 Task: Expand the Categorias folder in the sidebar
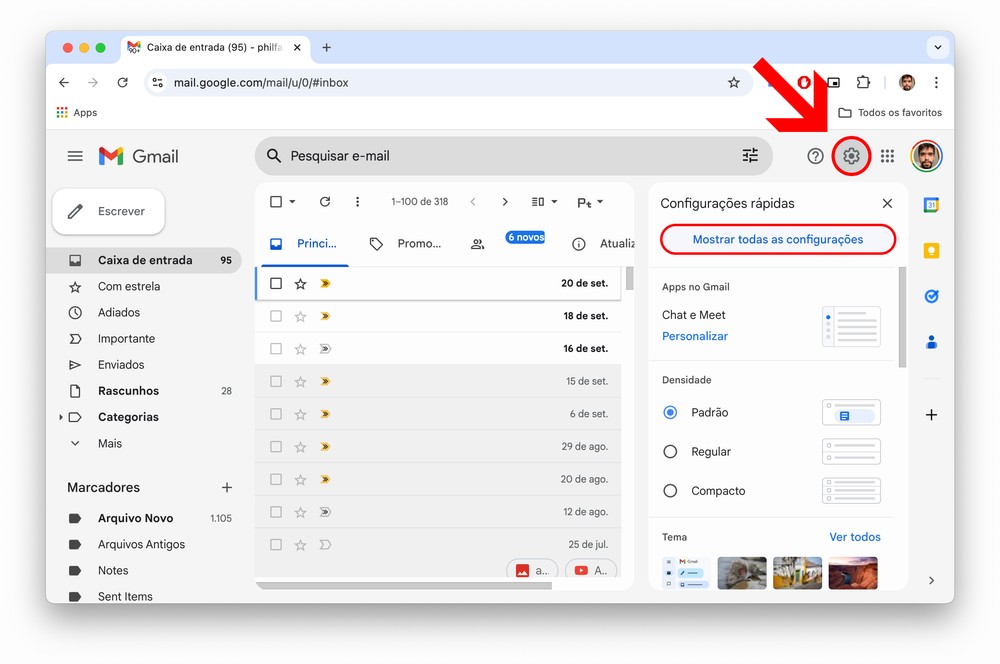[61, 417]
